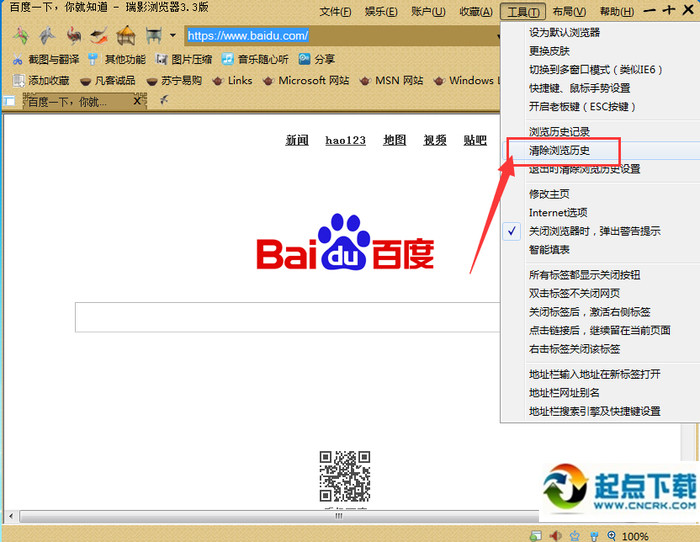
Task: Click the koi fish icon in toolbar
Action: [99, 35]
